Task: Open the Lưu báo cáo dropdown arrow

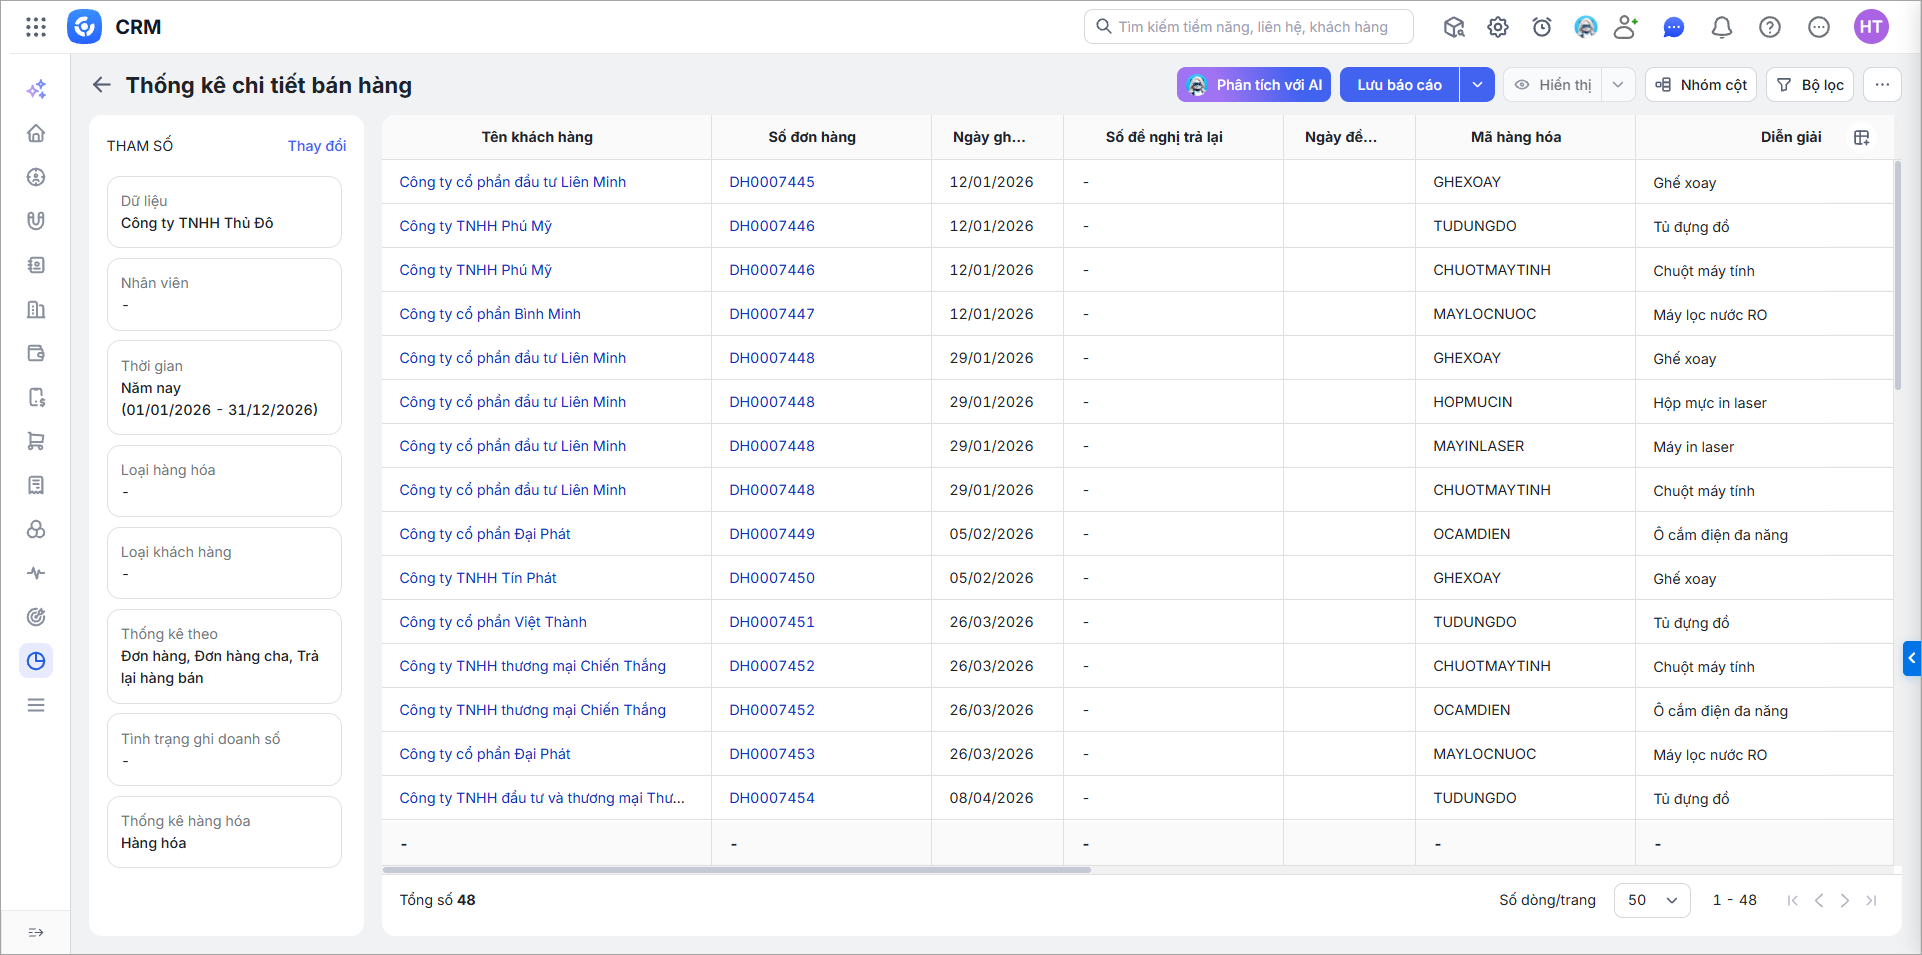Action: (x=1477, y=85)
